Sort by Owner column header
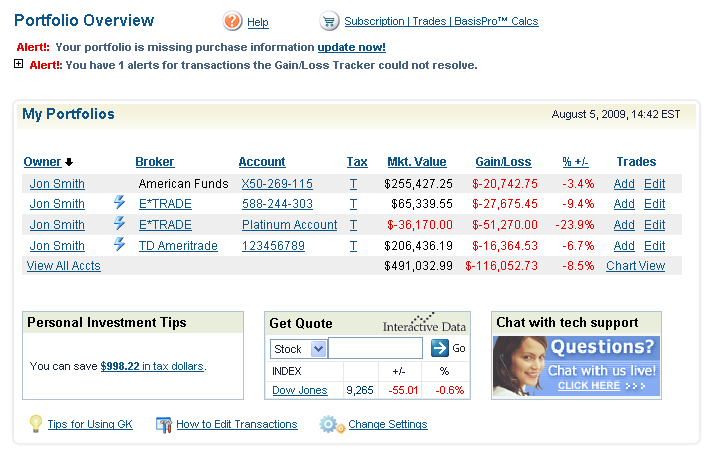715x456 pixels. tap(42, 162)
